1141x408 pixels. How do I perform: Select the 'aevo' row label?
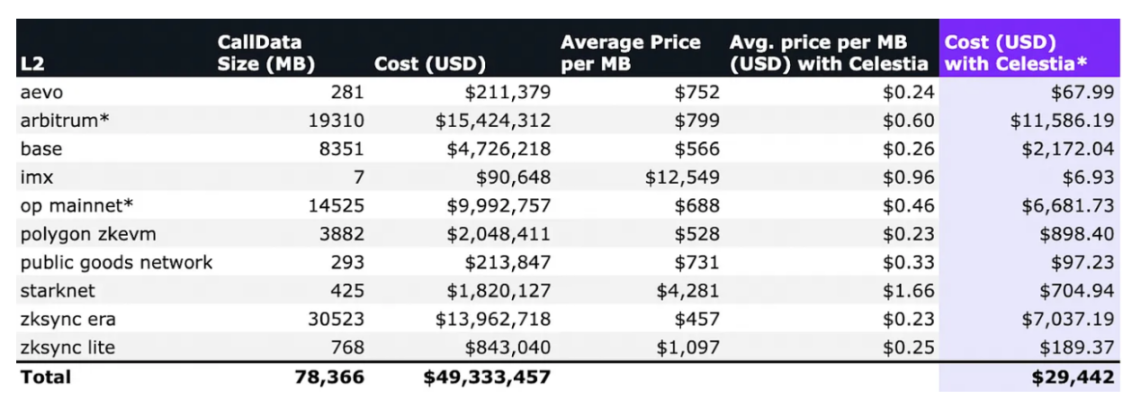point(39,93)
